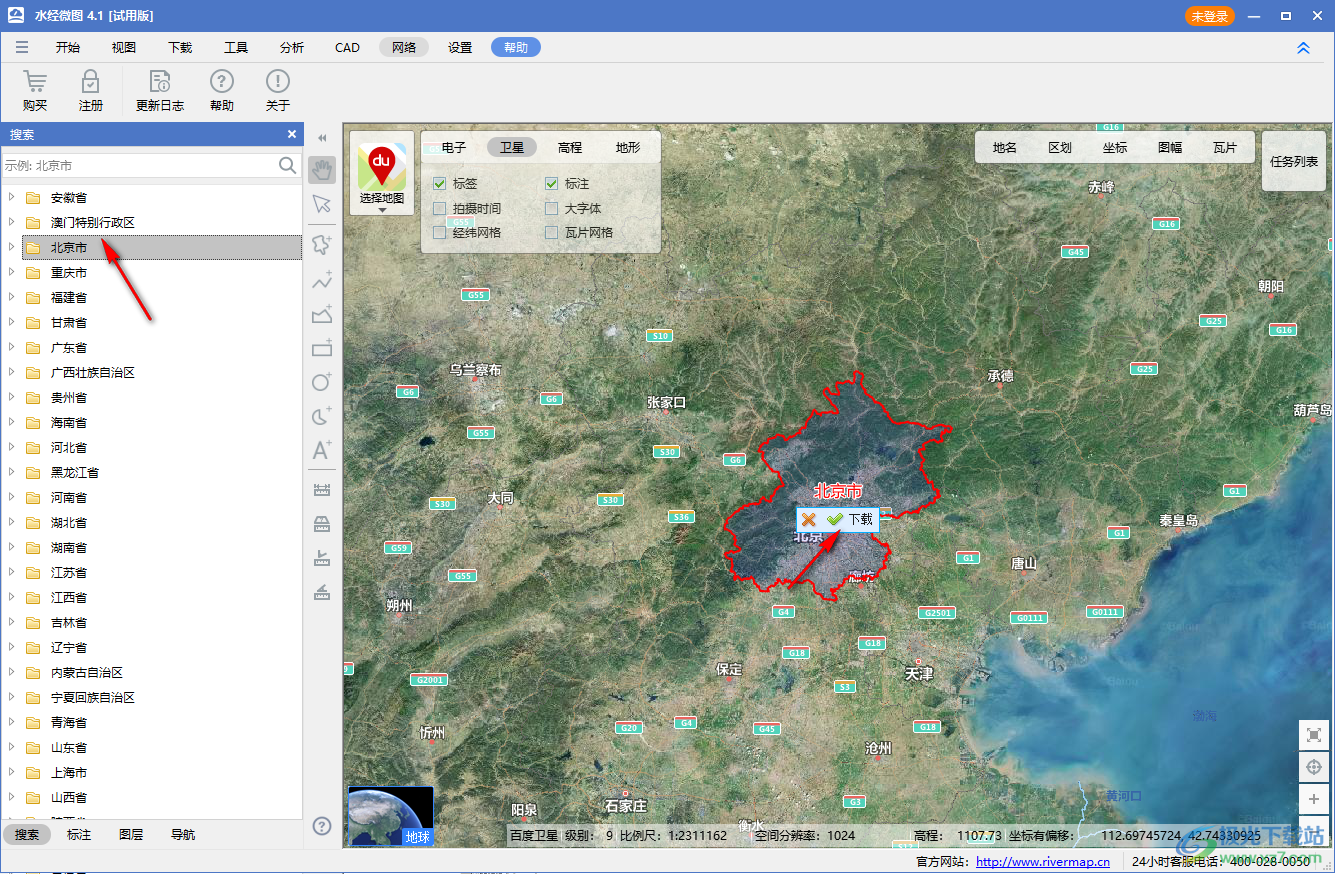Switch map type to 高程

570,147
